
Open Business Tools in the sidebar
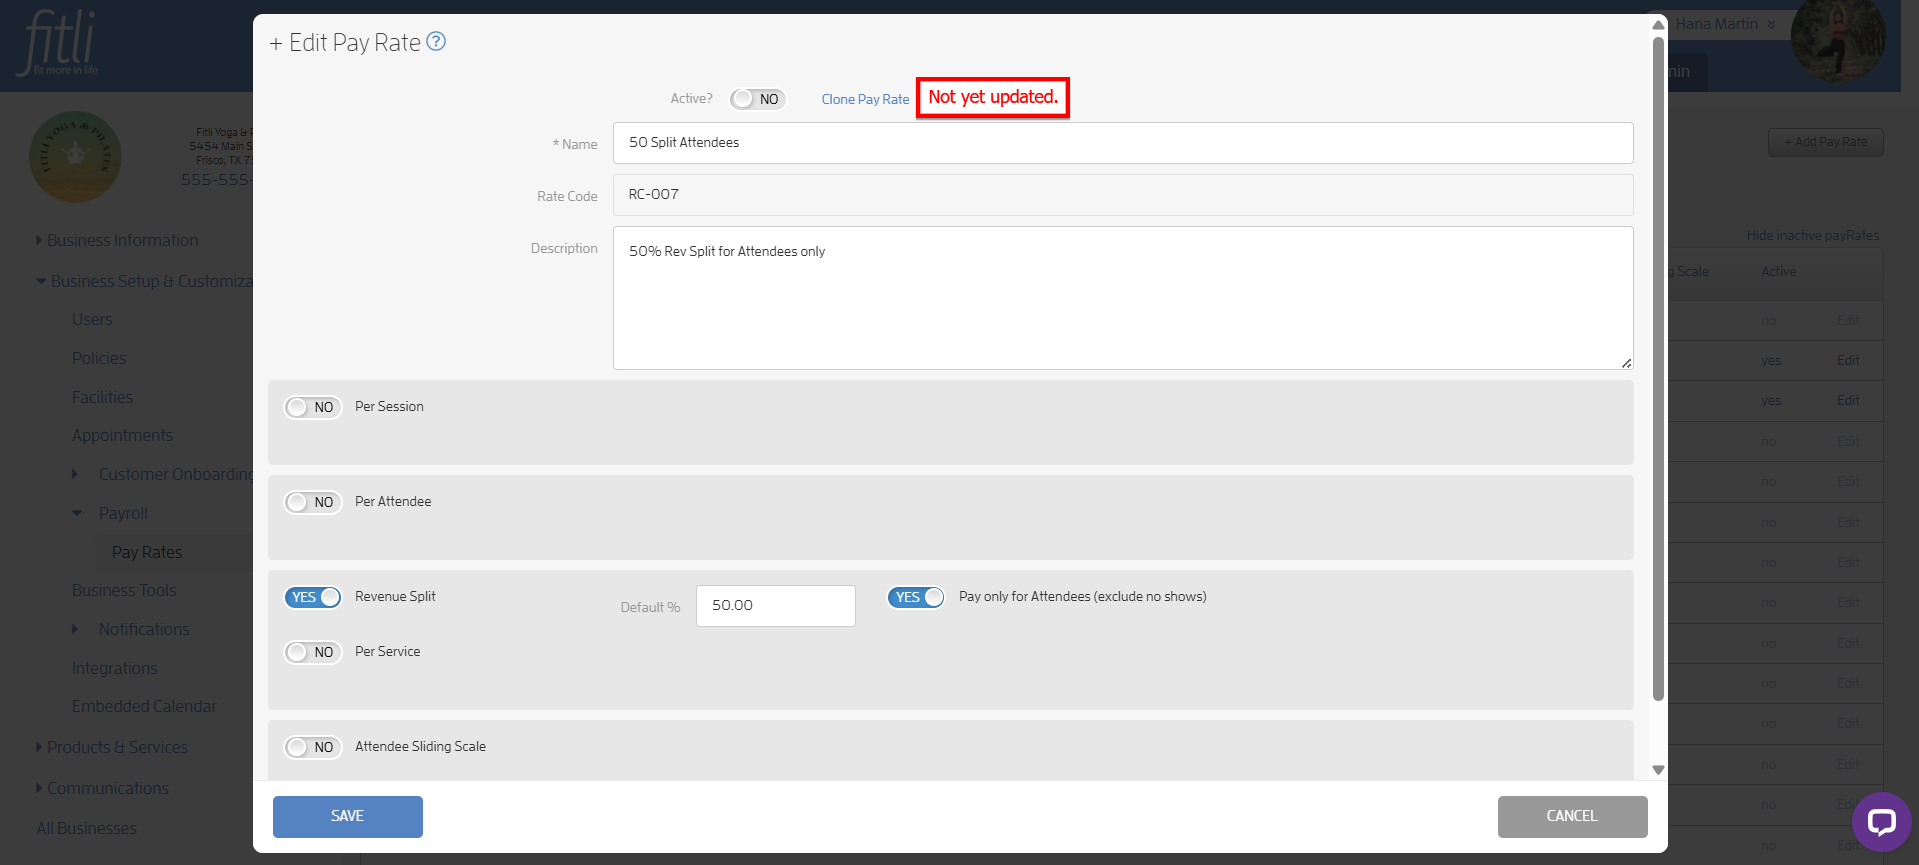pyautogui.click(x=124, y=591)
